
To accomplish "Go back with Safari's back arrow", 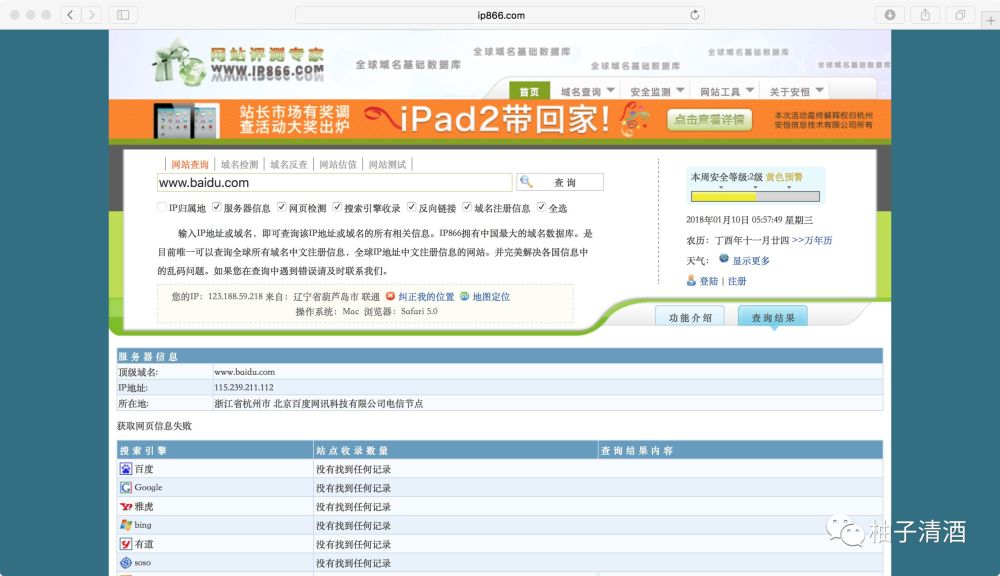I will (70, 15).
